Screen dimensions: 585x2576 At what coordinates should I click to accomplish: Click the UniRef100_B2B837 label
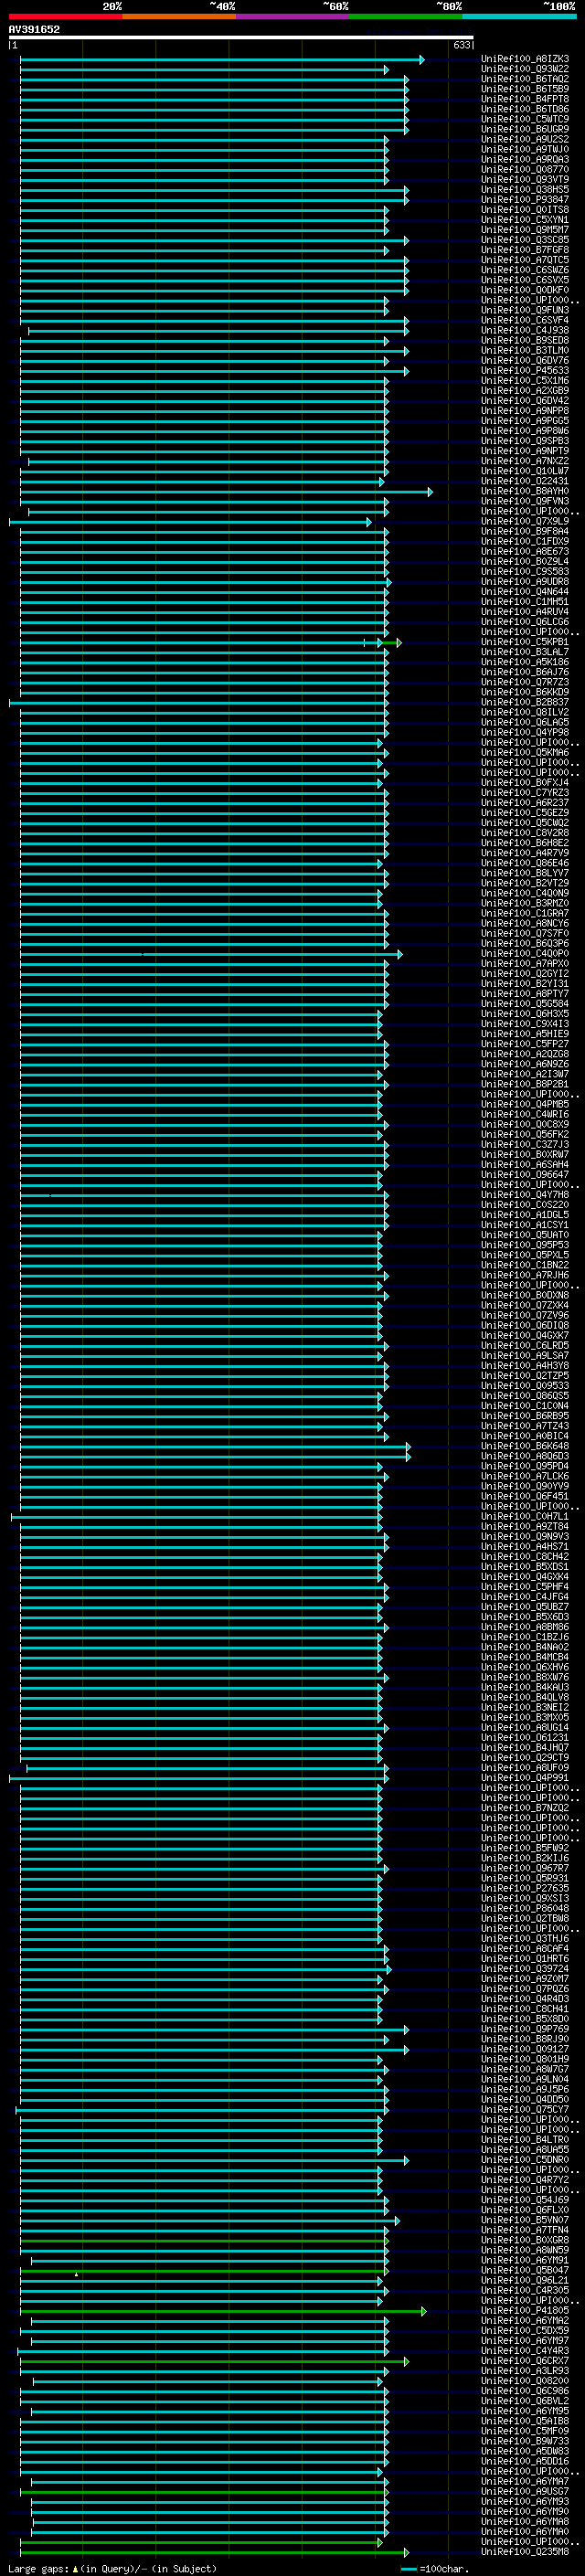pos(525,702)
